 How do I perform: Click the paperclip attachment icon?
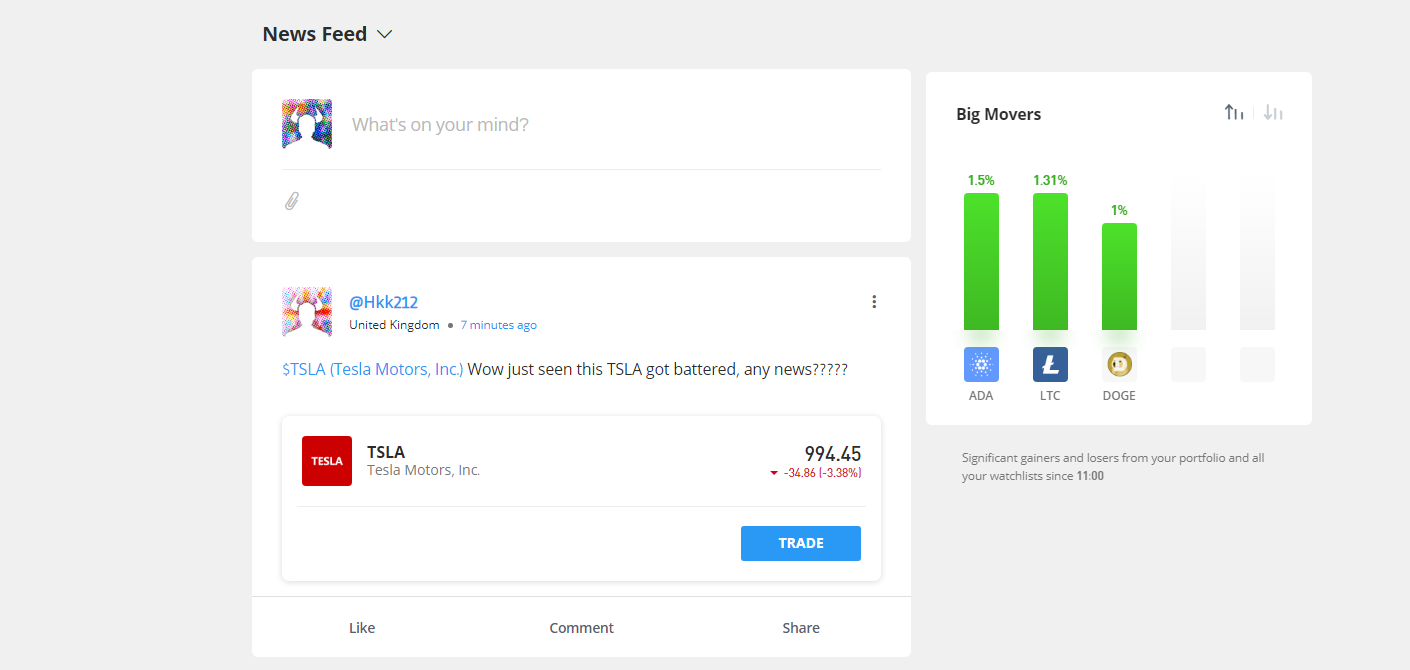point(291,201)
